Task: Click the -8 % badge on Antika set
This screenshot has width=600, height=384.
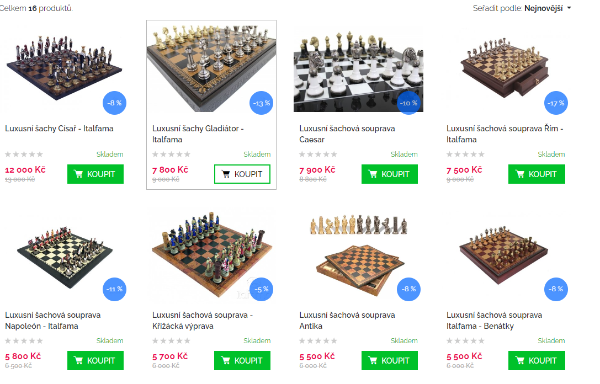Action: click(409, 289)
